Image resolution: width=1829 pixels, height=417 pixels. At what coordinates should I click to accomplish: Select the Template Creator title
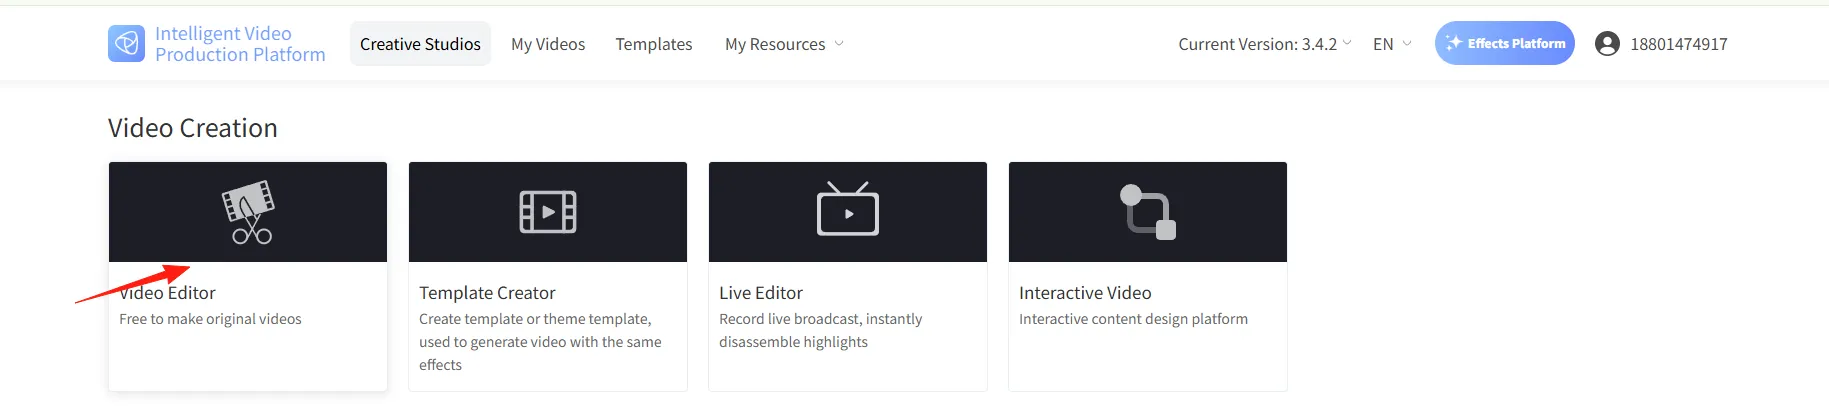pyautogui.click(x=487, y=293)
